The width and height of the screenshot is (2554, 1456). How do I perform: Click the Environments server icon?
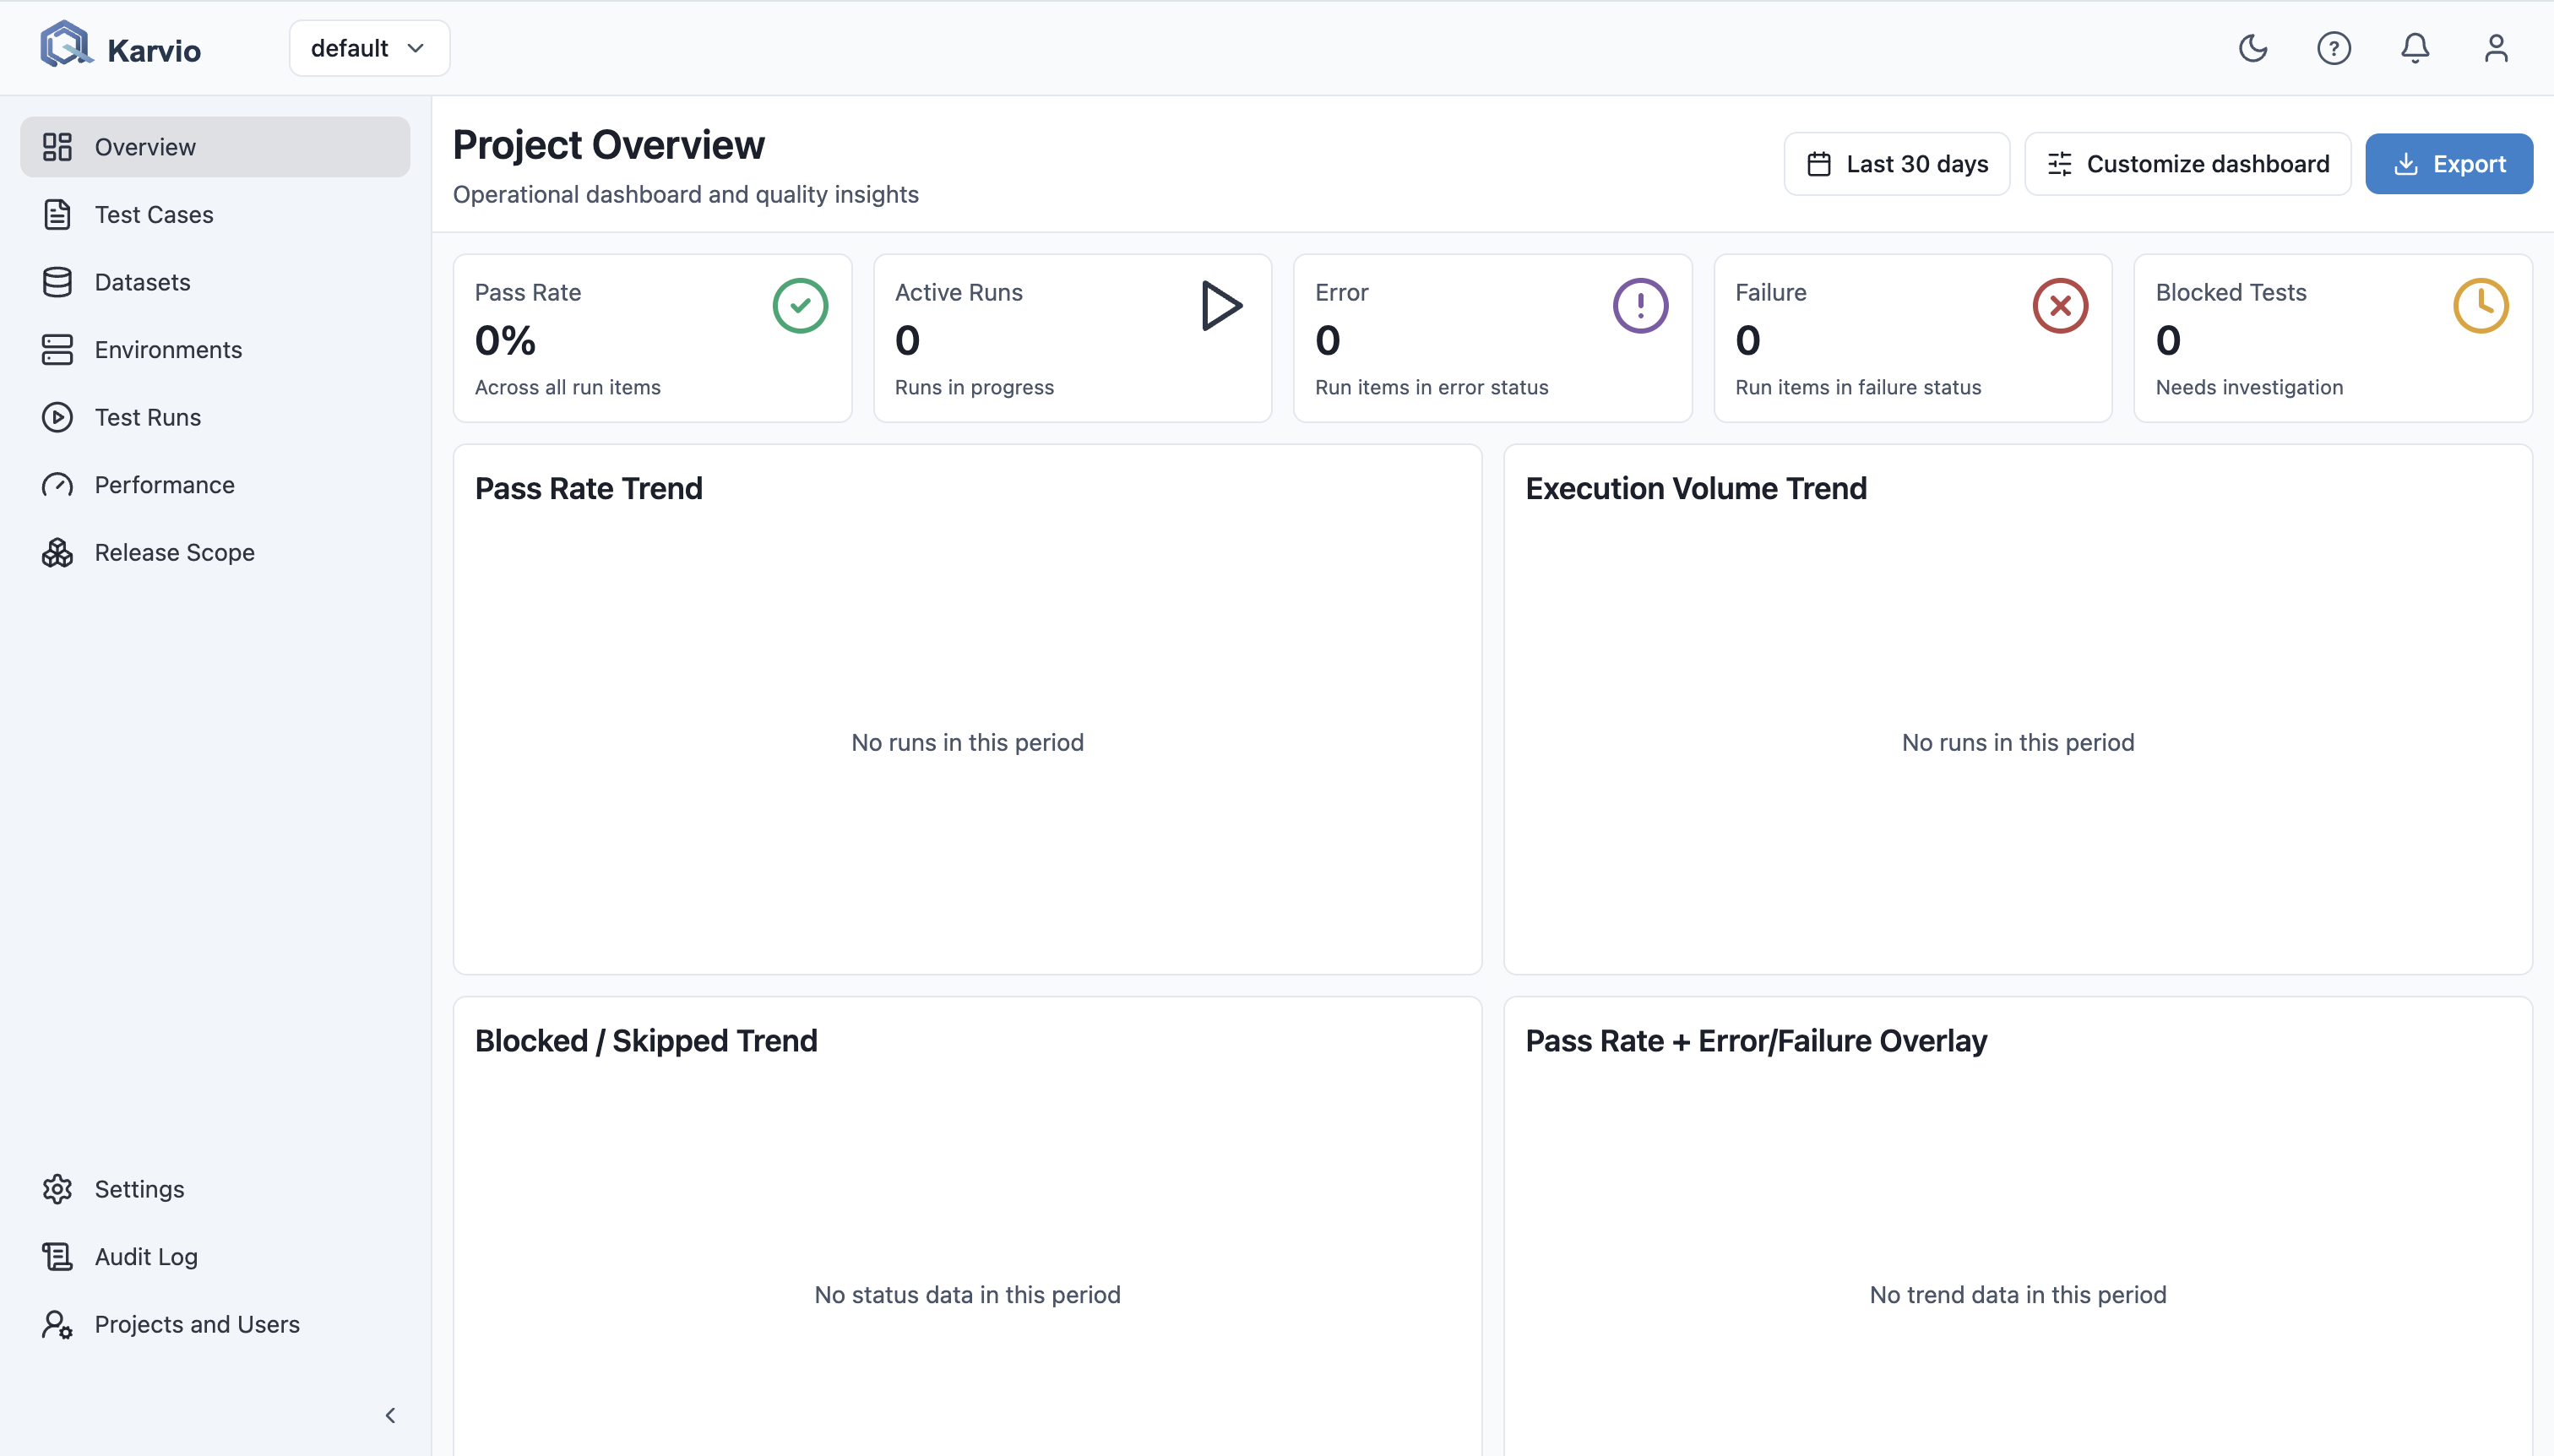(57, 349)
